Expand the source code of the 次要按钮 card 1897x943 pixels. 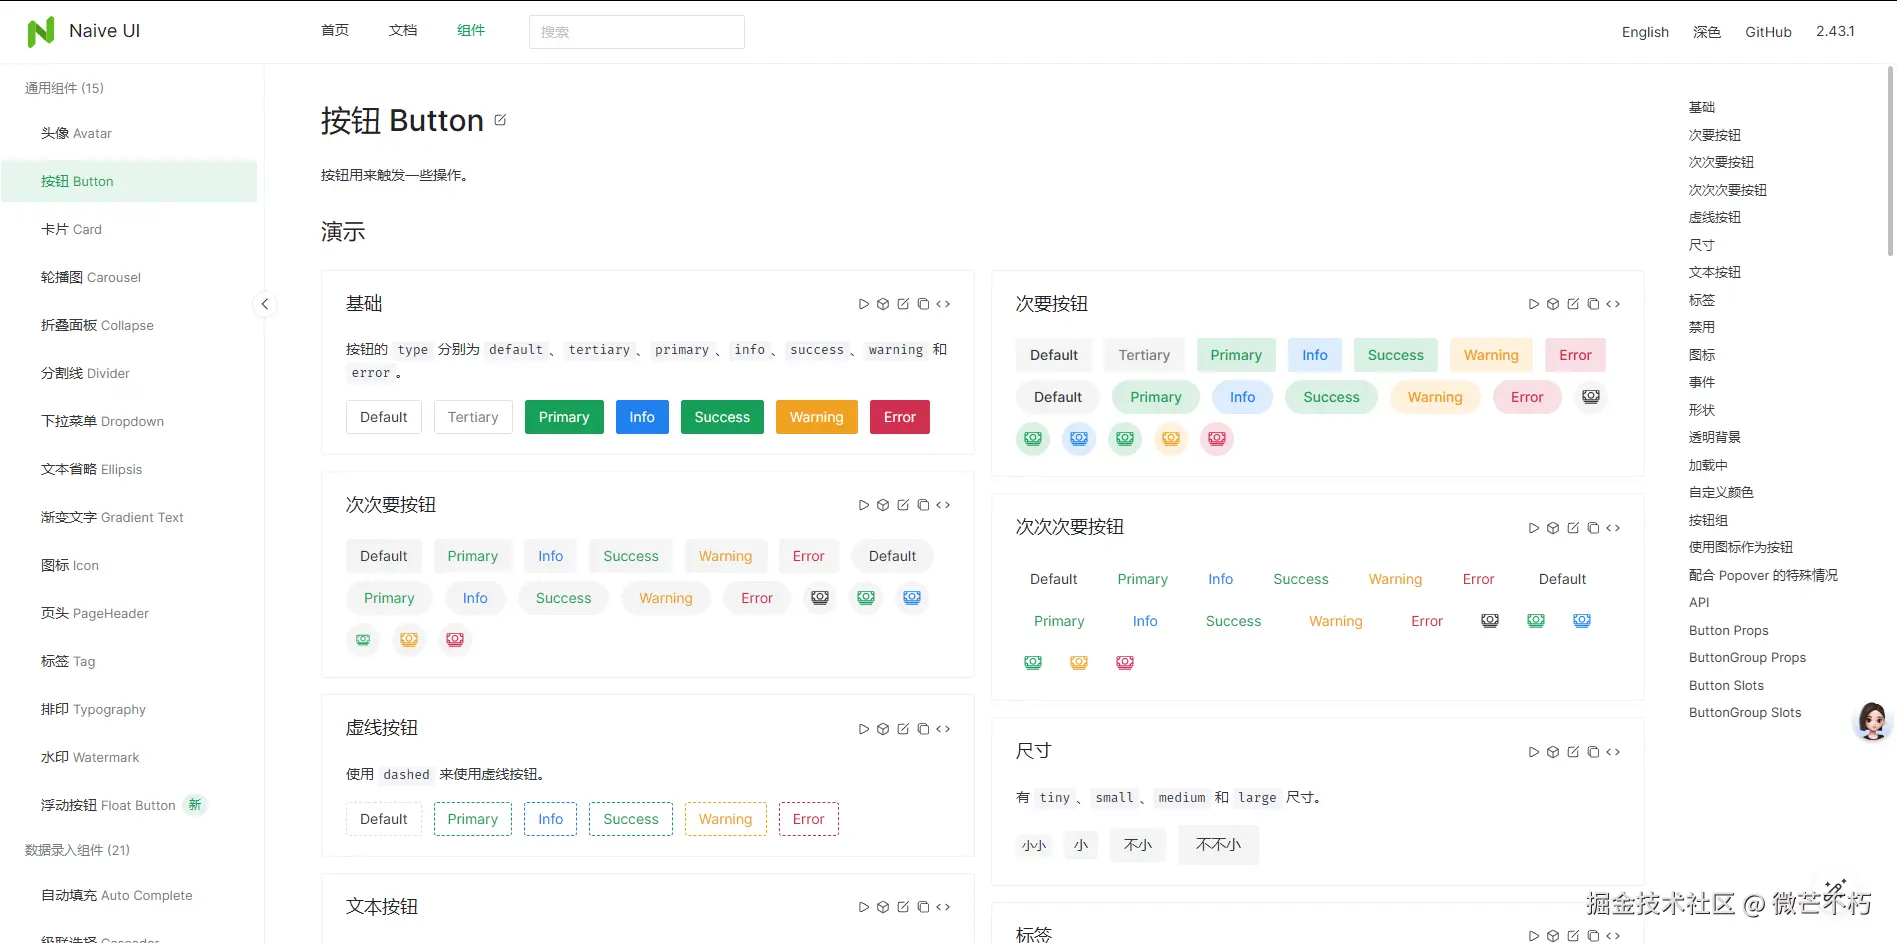click(x=1613, y=304)
